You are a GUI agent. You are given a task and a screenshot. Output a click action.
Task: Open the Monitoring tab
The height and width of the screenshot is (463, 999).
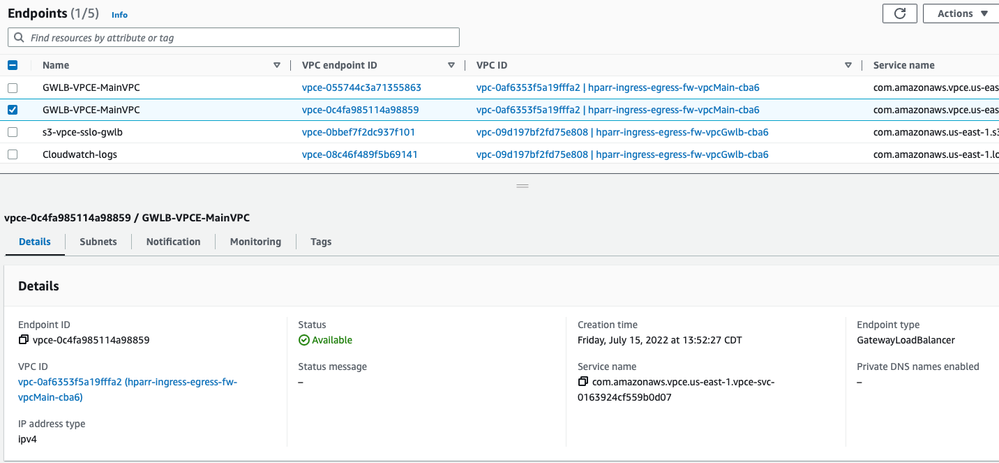point(255,242)
